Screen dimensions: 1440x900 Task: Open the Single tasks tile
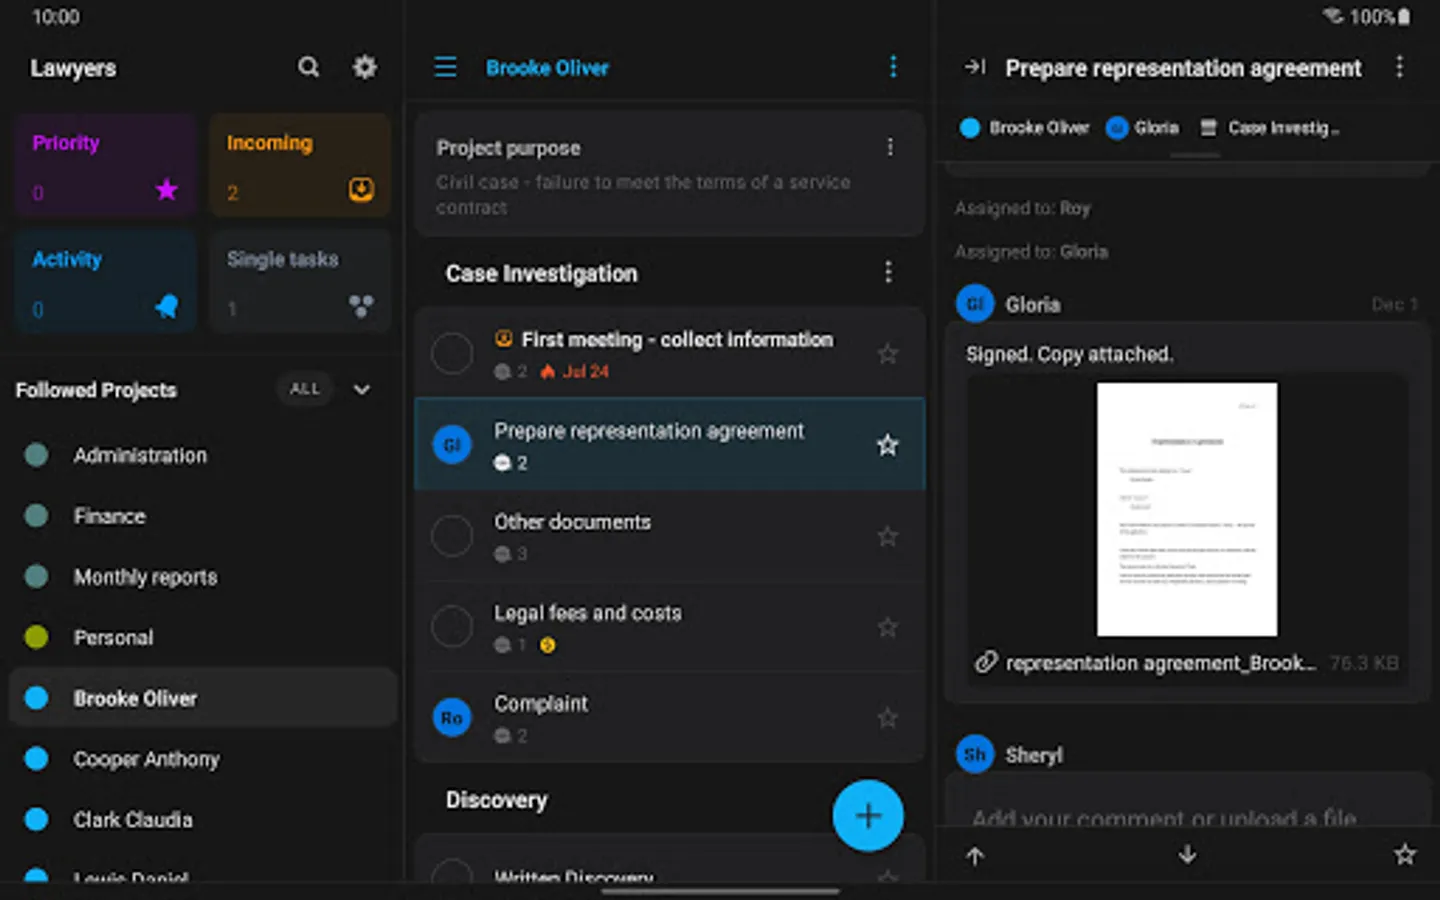pyautogui.click(x=300, y=281)
